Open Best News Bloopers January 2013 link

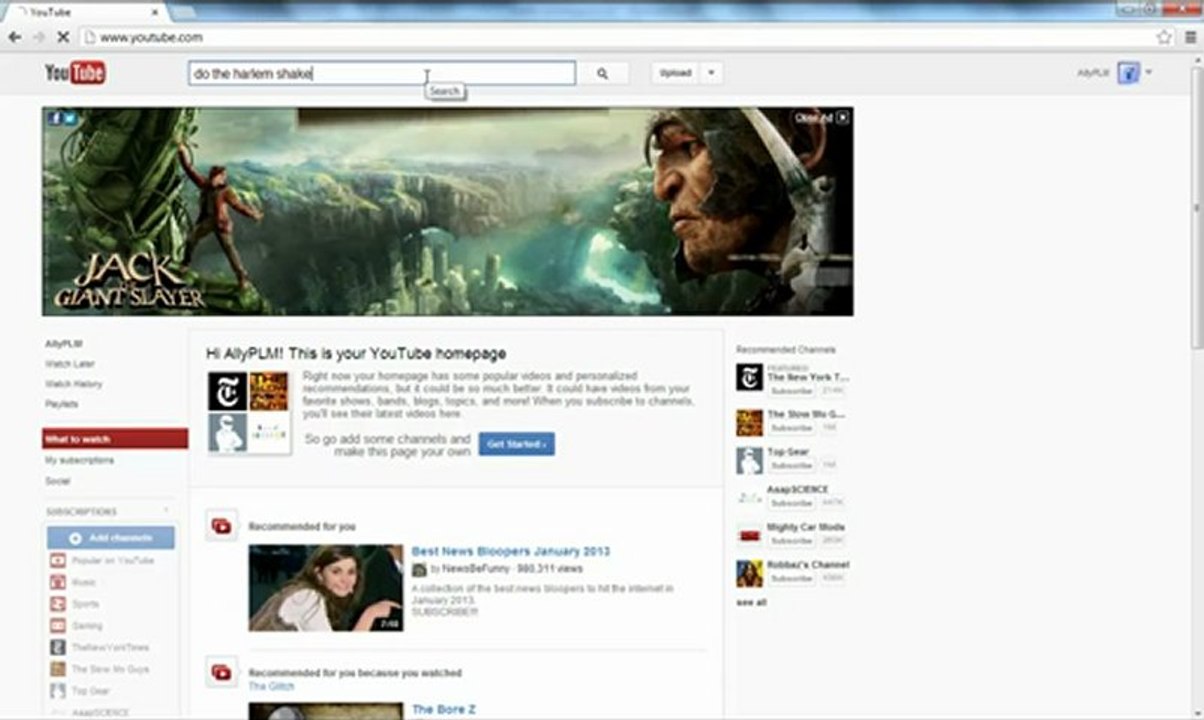(x=511, y=551)
